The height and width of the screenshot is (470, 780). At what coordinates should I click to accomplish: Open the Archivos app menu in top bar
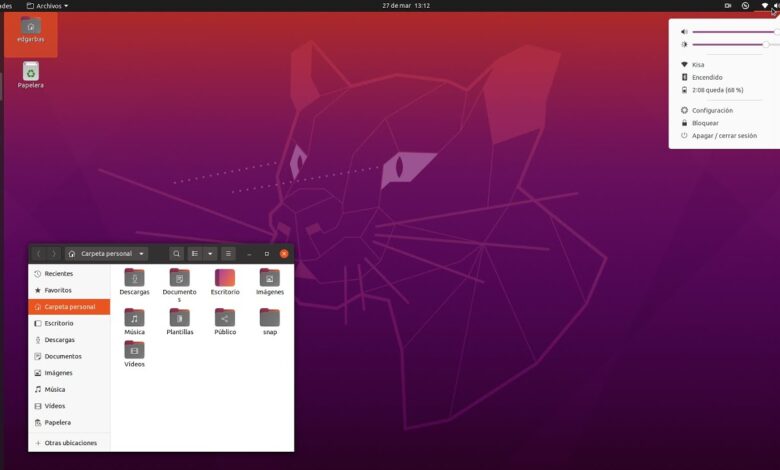coord(47,6)
